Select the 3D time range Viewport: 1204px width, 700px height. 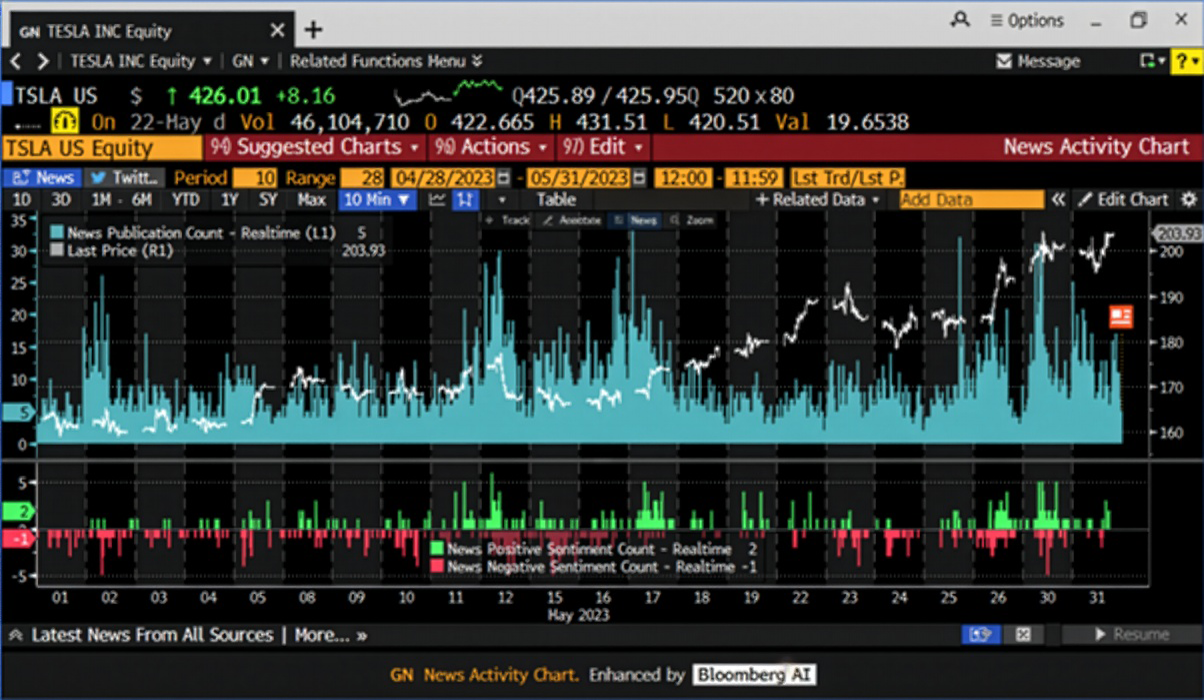[61, 199]
